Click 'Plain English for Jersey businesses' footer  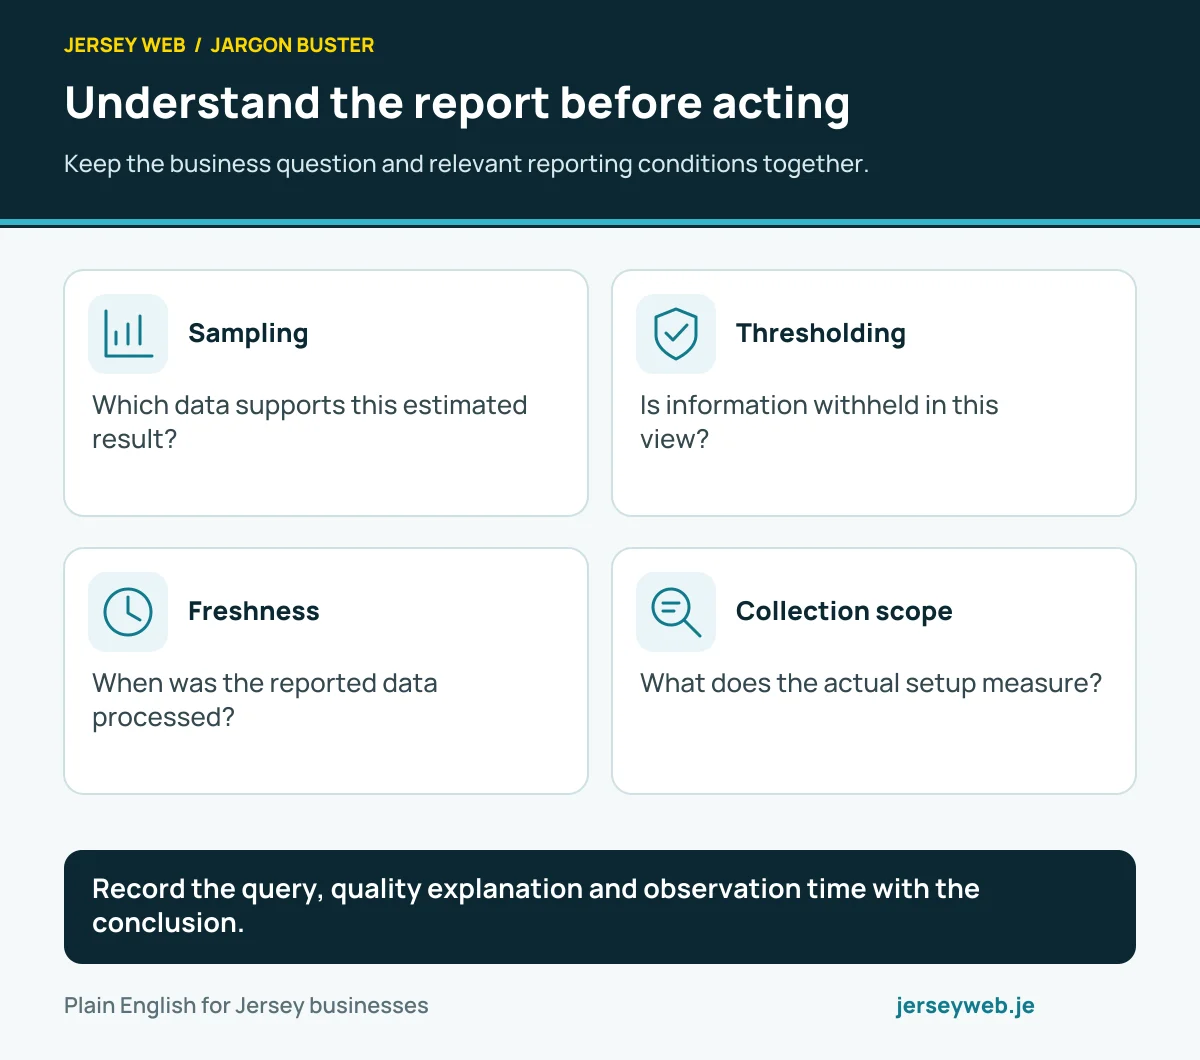tap(246, 1006)
